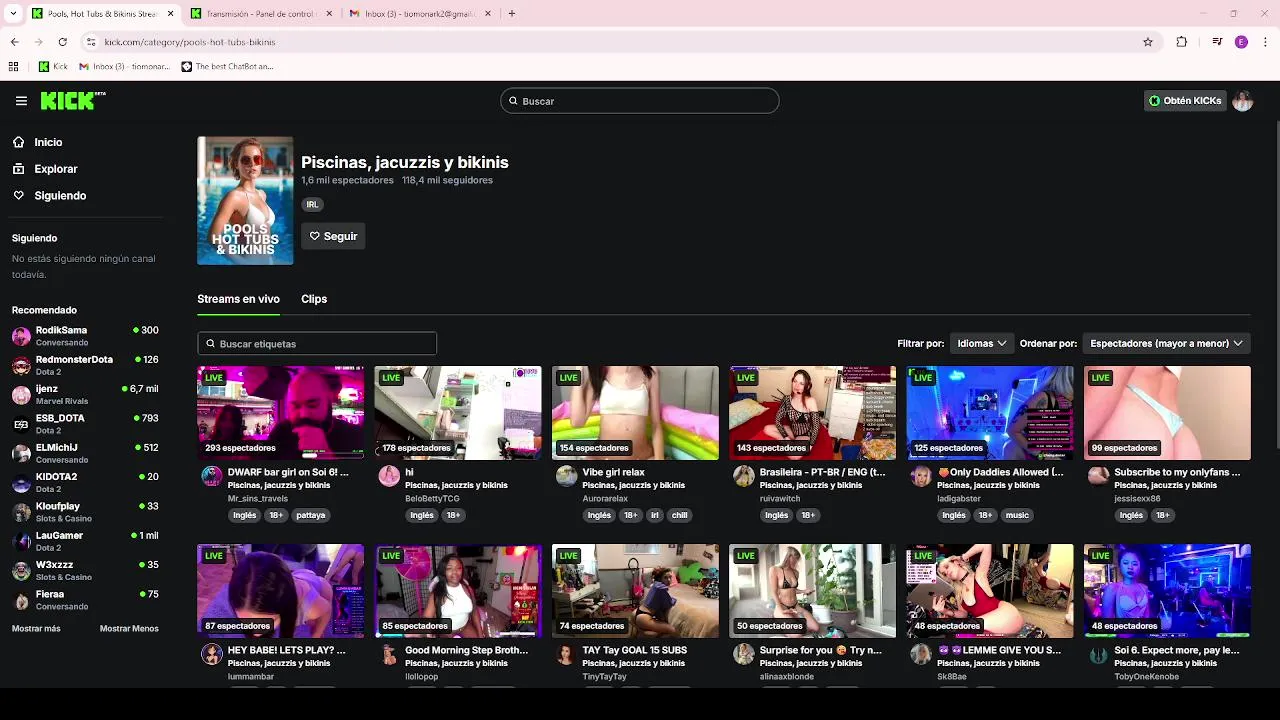The height and width of the screenshot is (720, 1280).
Task: Open the hi stream by BeloBettyTCG thumbnail
Action: [x=458, y=413]
